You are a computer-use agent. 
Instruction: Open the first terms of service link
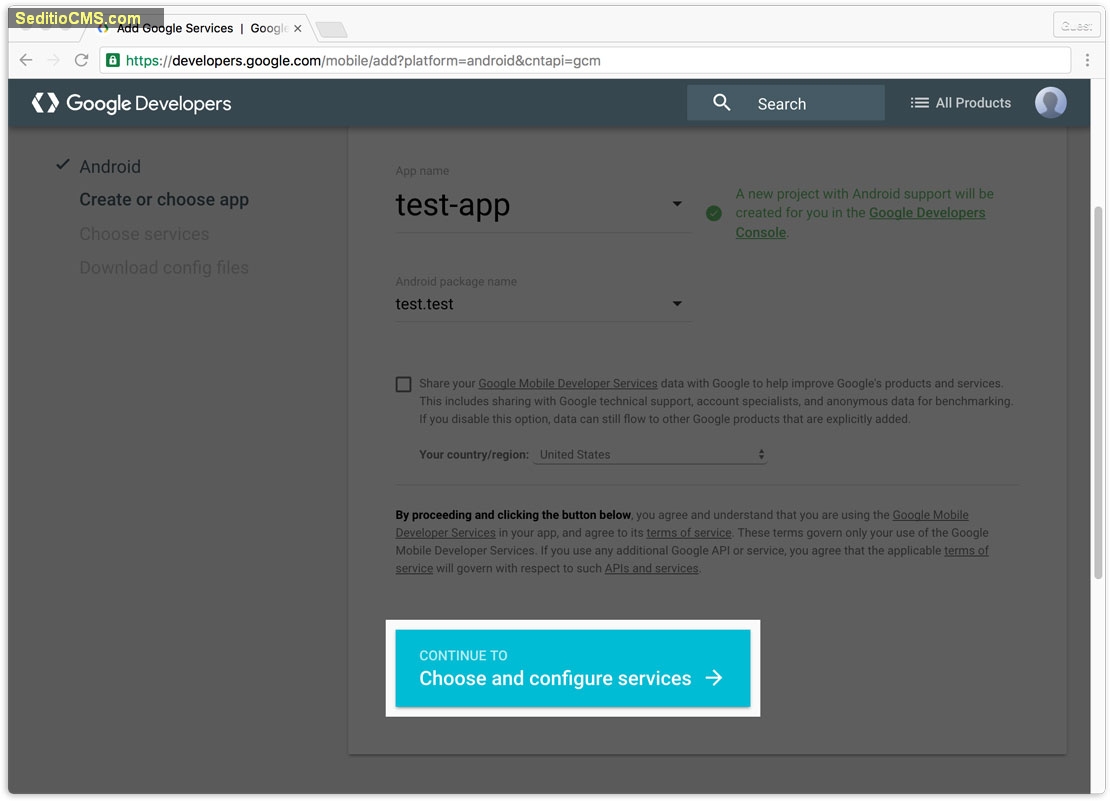point(689,533)
